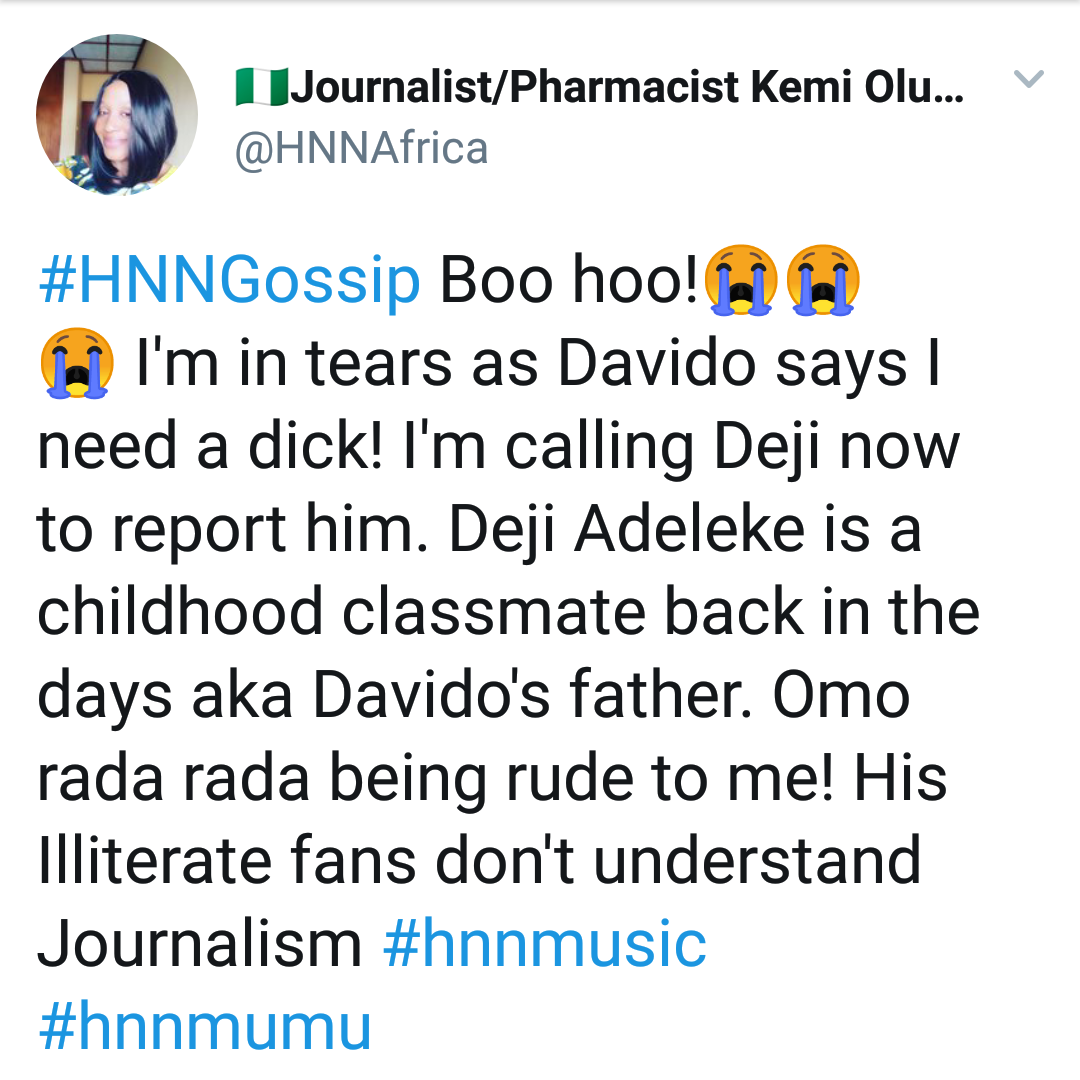Open the #HNNGossip hashtag
The width and height of the screenshot is (1080, 1080).
(x=229, y=283)
